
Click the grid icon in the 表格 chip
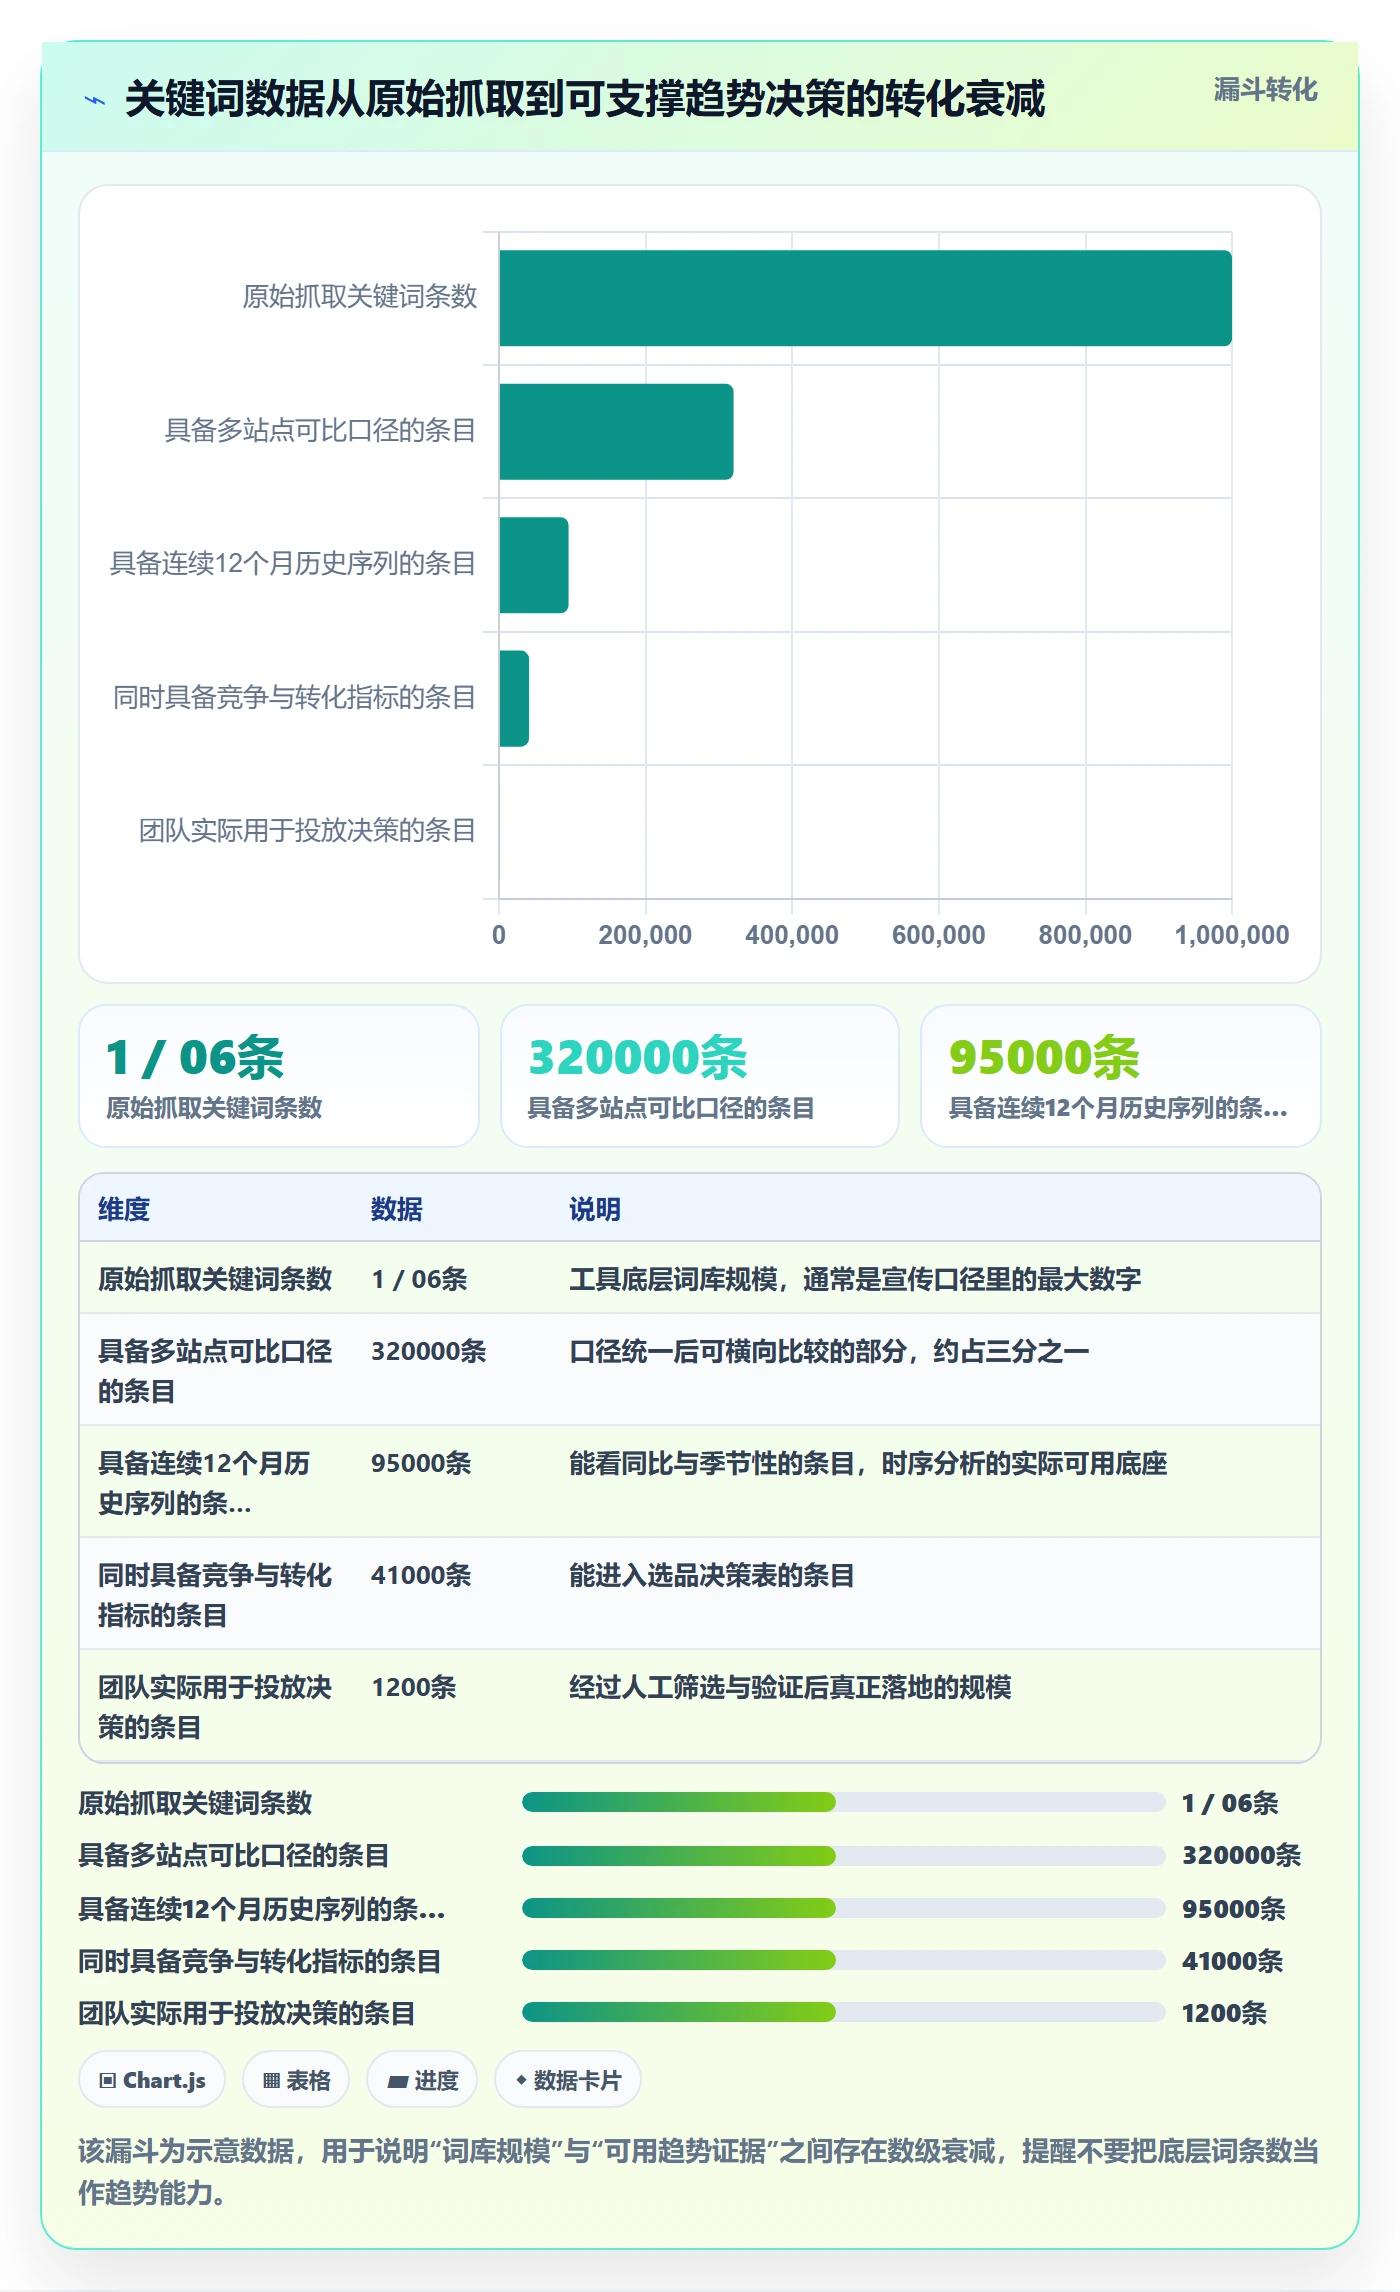[x=271, y=2081]
